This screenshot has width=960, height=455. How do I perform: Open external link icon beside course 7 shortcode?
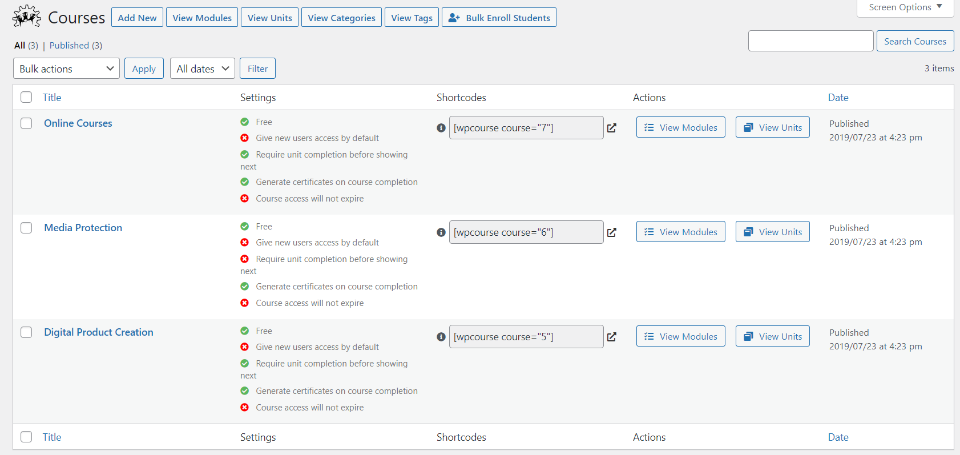pos(612,128)
